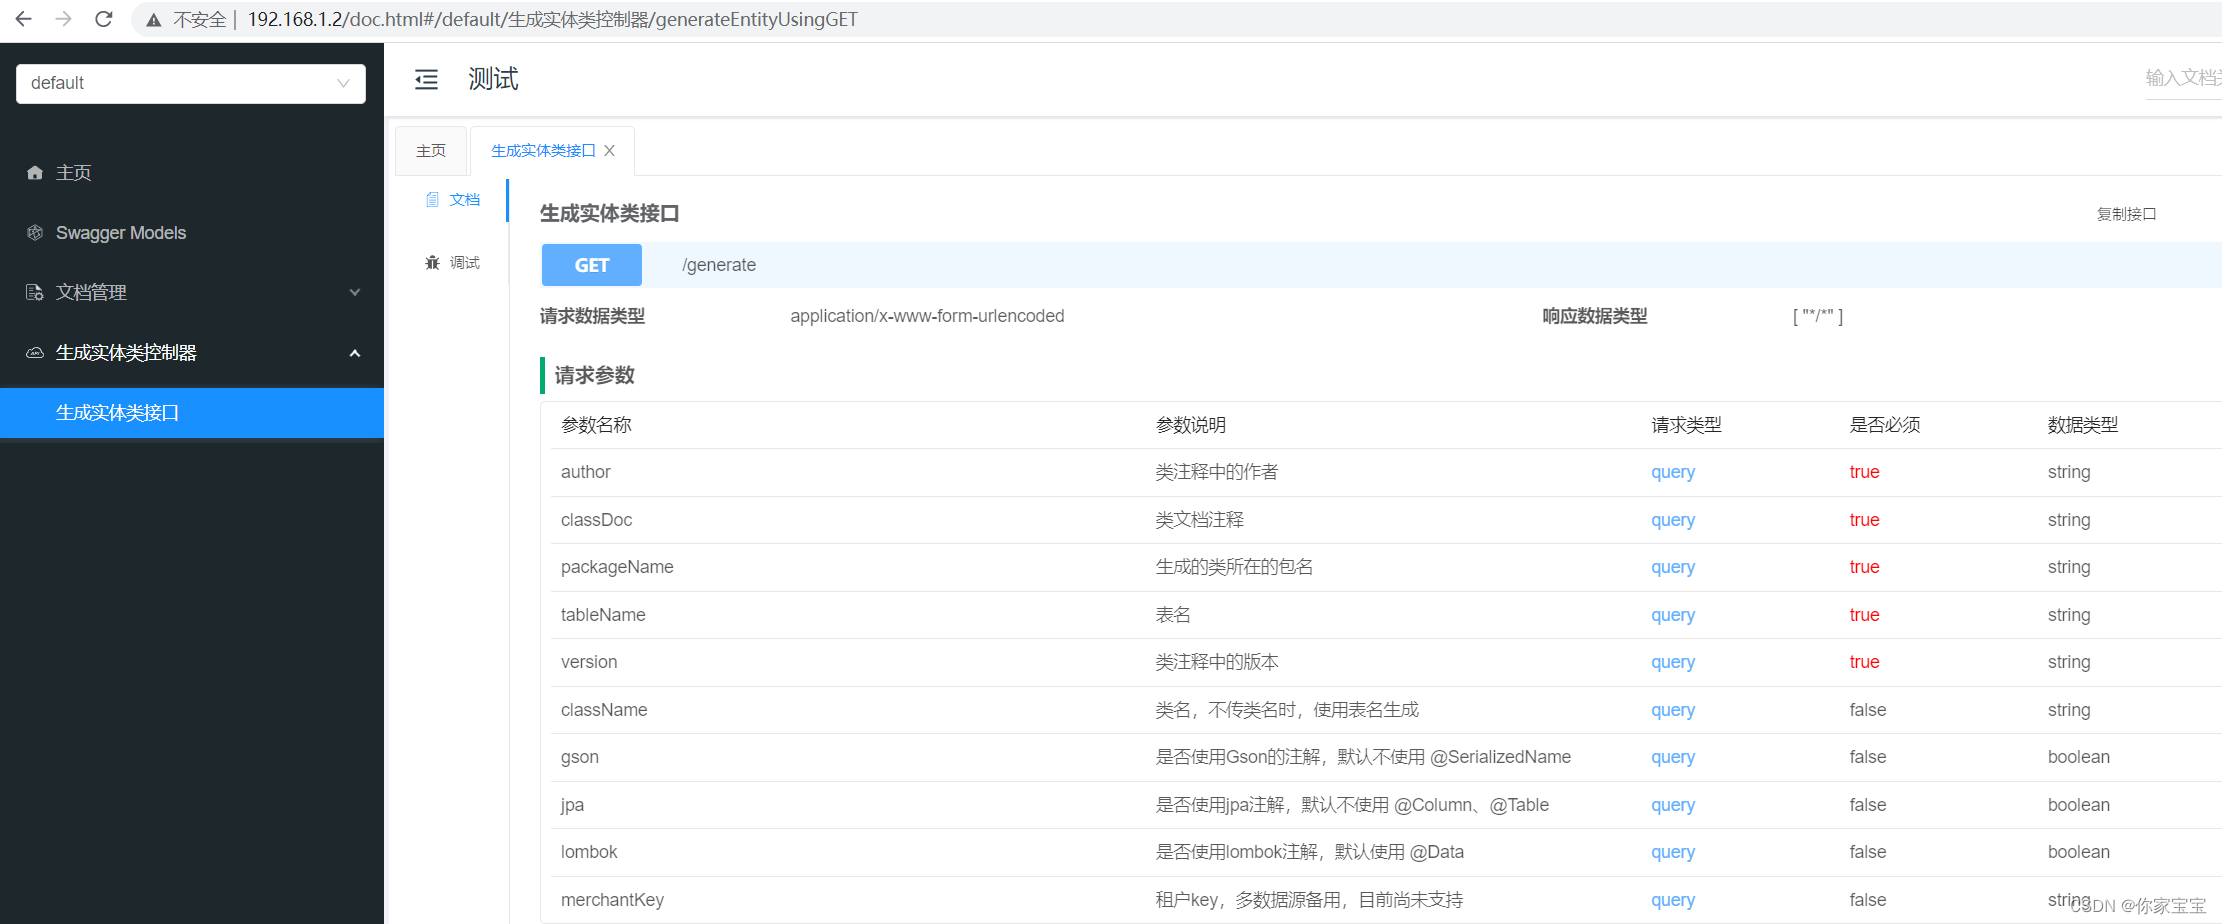This screenshot has width=2222, height=924.
Task: Close the 生成实体类接口 tab
Action: point(610,150)
